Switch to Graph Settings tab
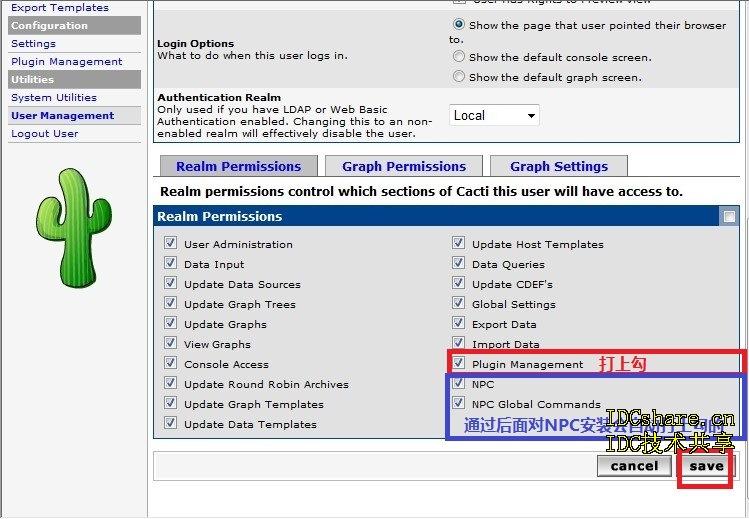Viewport: 749px width, 519px height. 559,166
